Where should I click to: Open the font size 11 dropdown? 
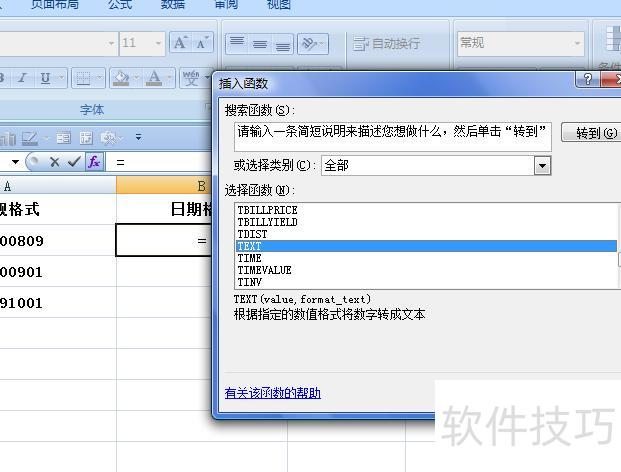[158, 43]
